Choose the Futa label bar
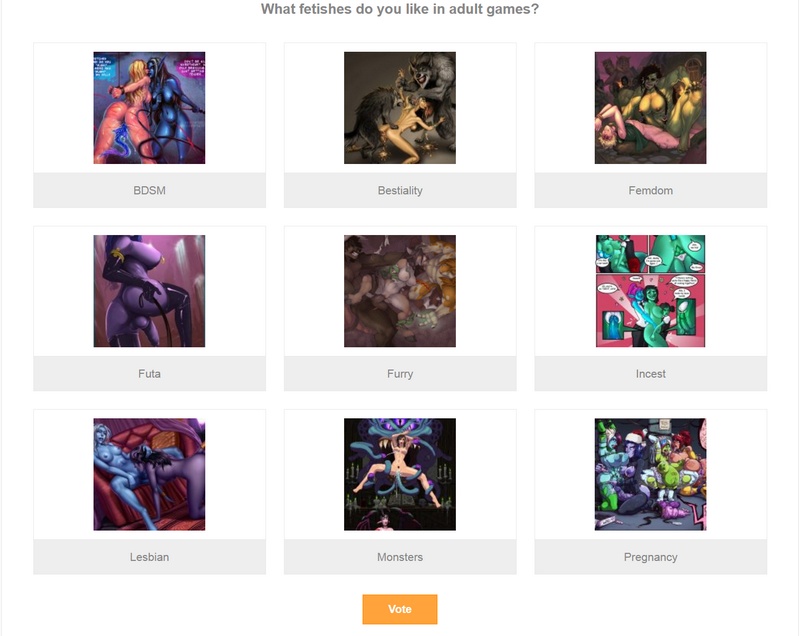800x636 pixels. [149, 373]
